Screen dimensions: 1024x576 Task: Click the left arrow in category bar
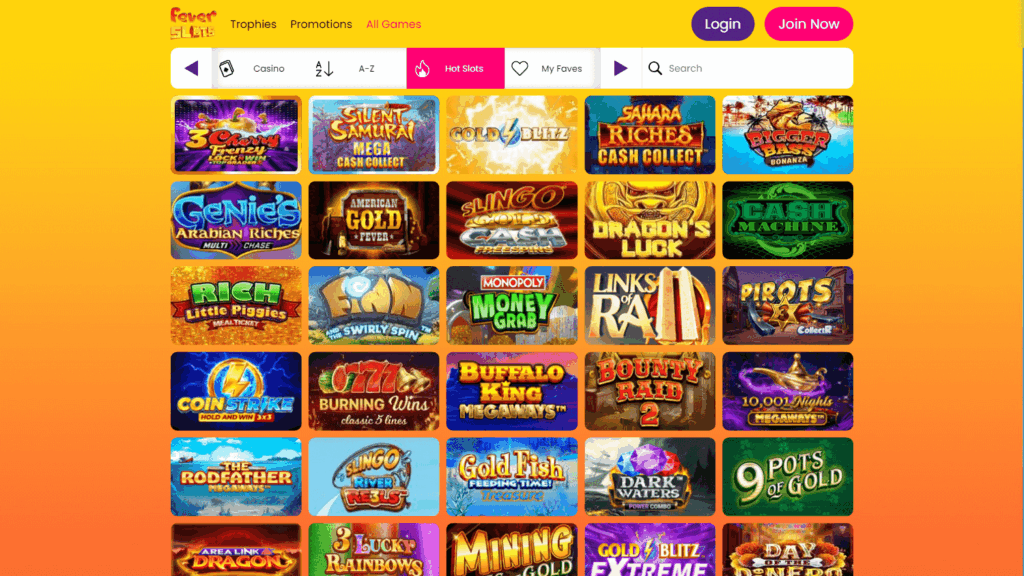[191, 68]
